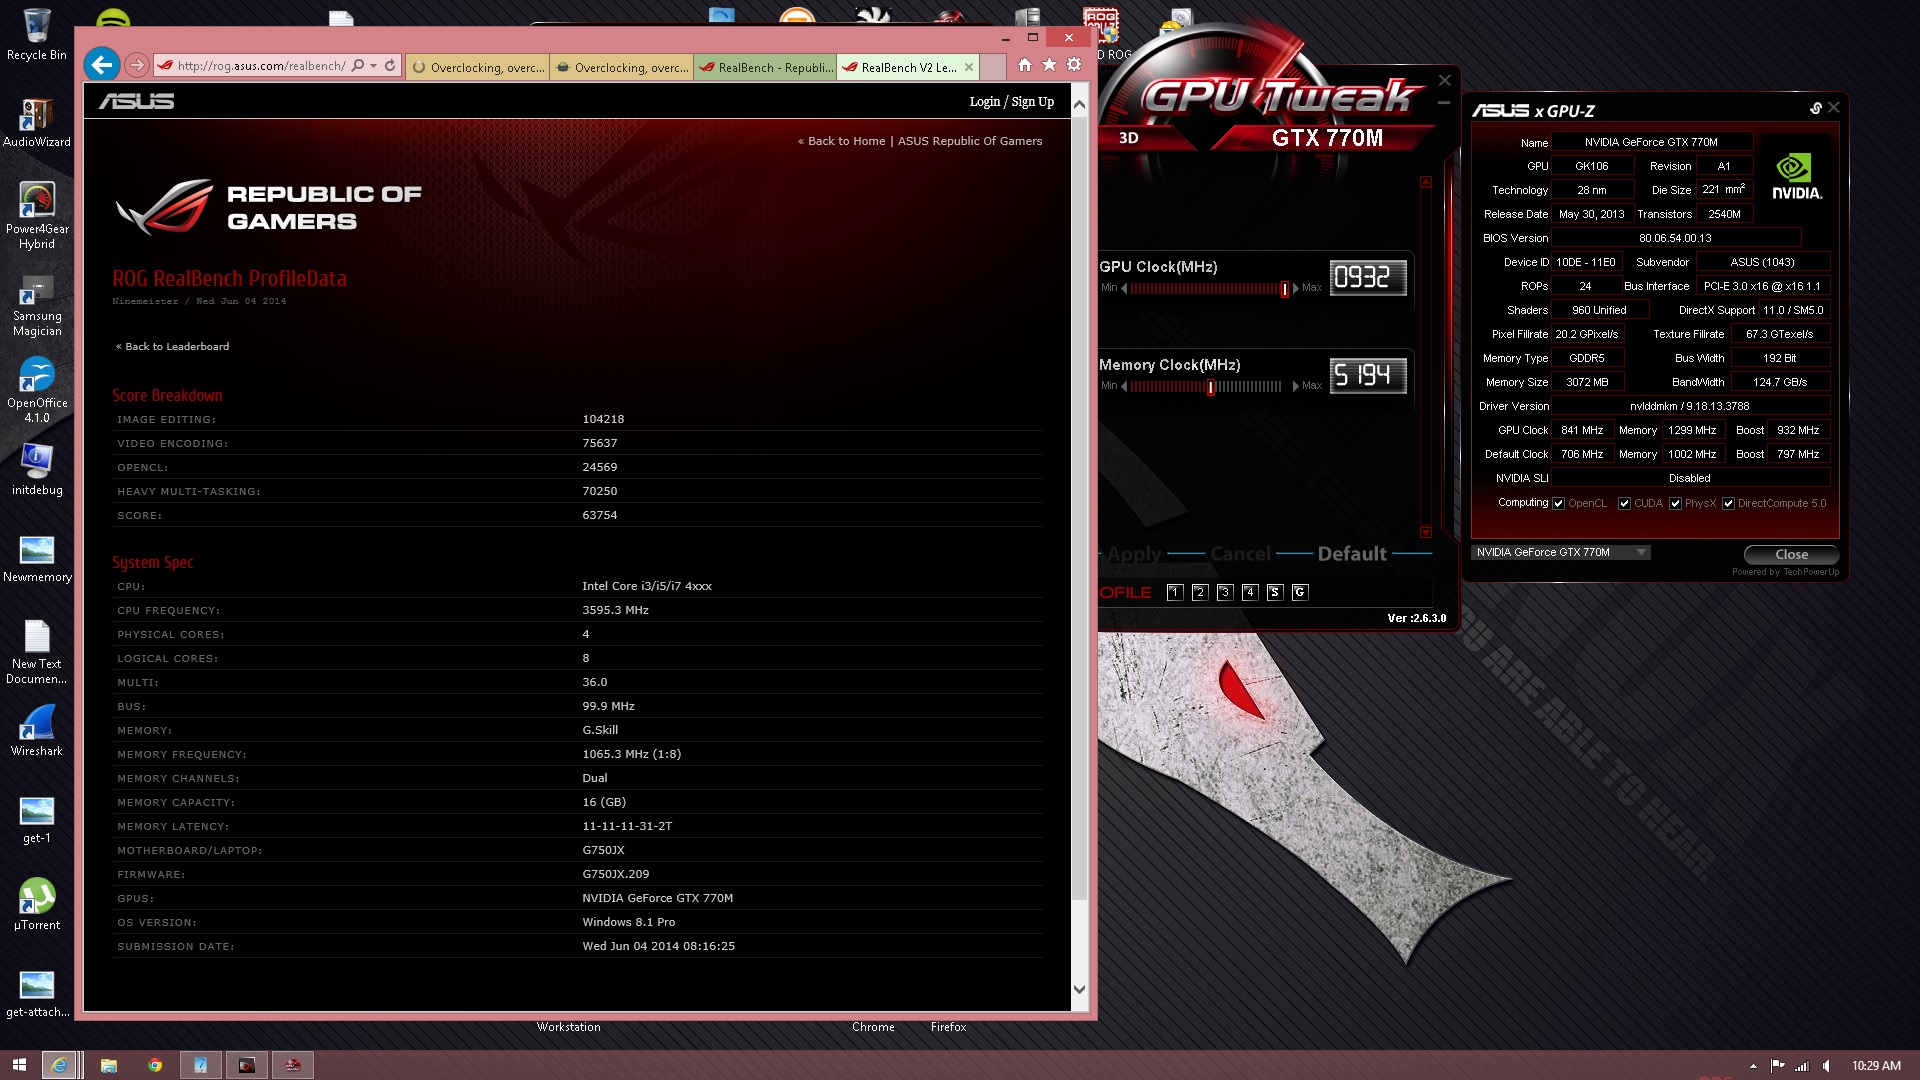Image resolution: width=1920 pixels, height=1080 pixels.
Task: Toggle DirectCompute 5.0 checkbox
Action: [x=1728, y=504]
